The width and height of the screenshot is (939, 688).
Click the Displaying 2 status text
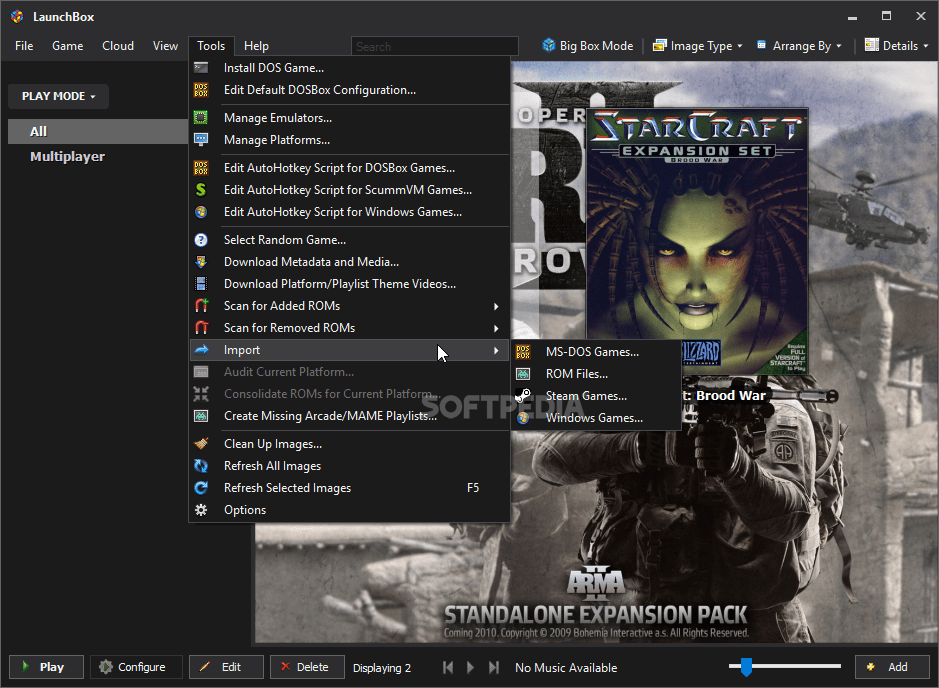click(x=382, y=668)
